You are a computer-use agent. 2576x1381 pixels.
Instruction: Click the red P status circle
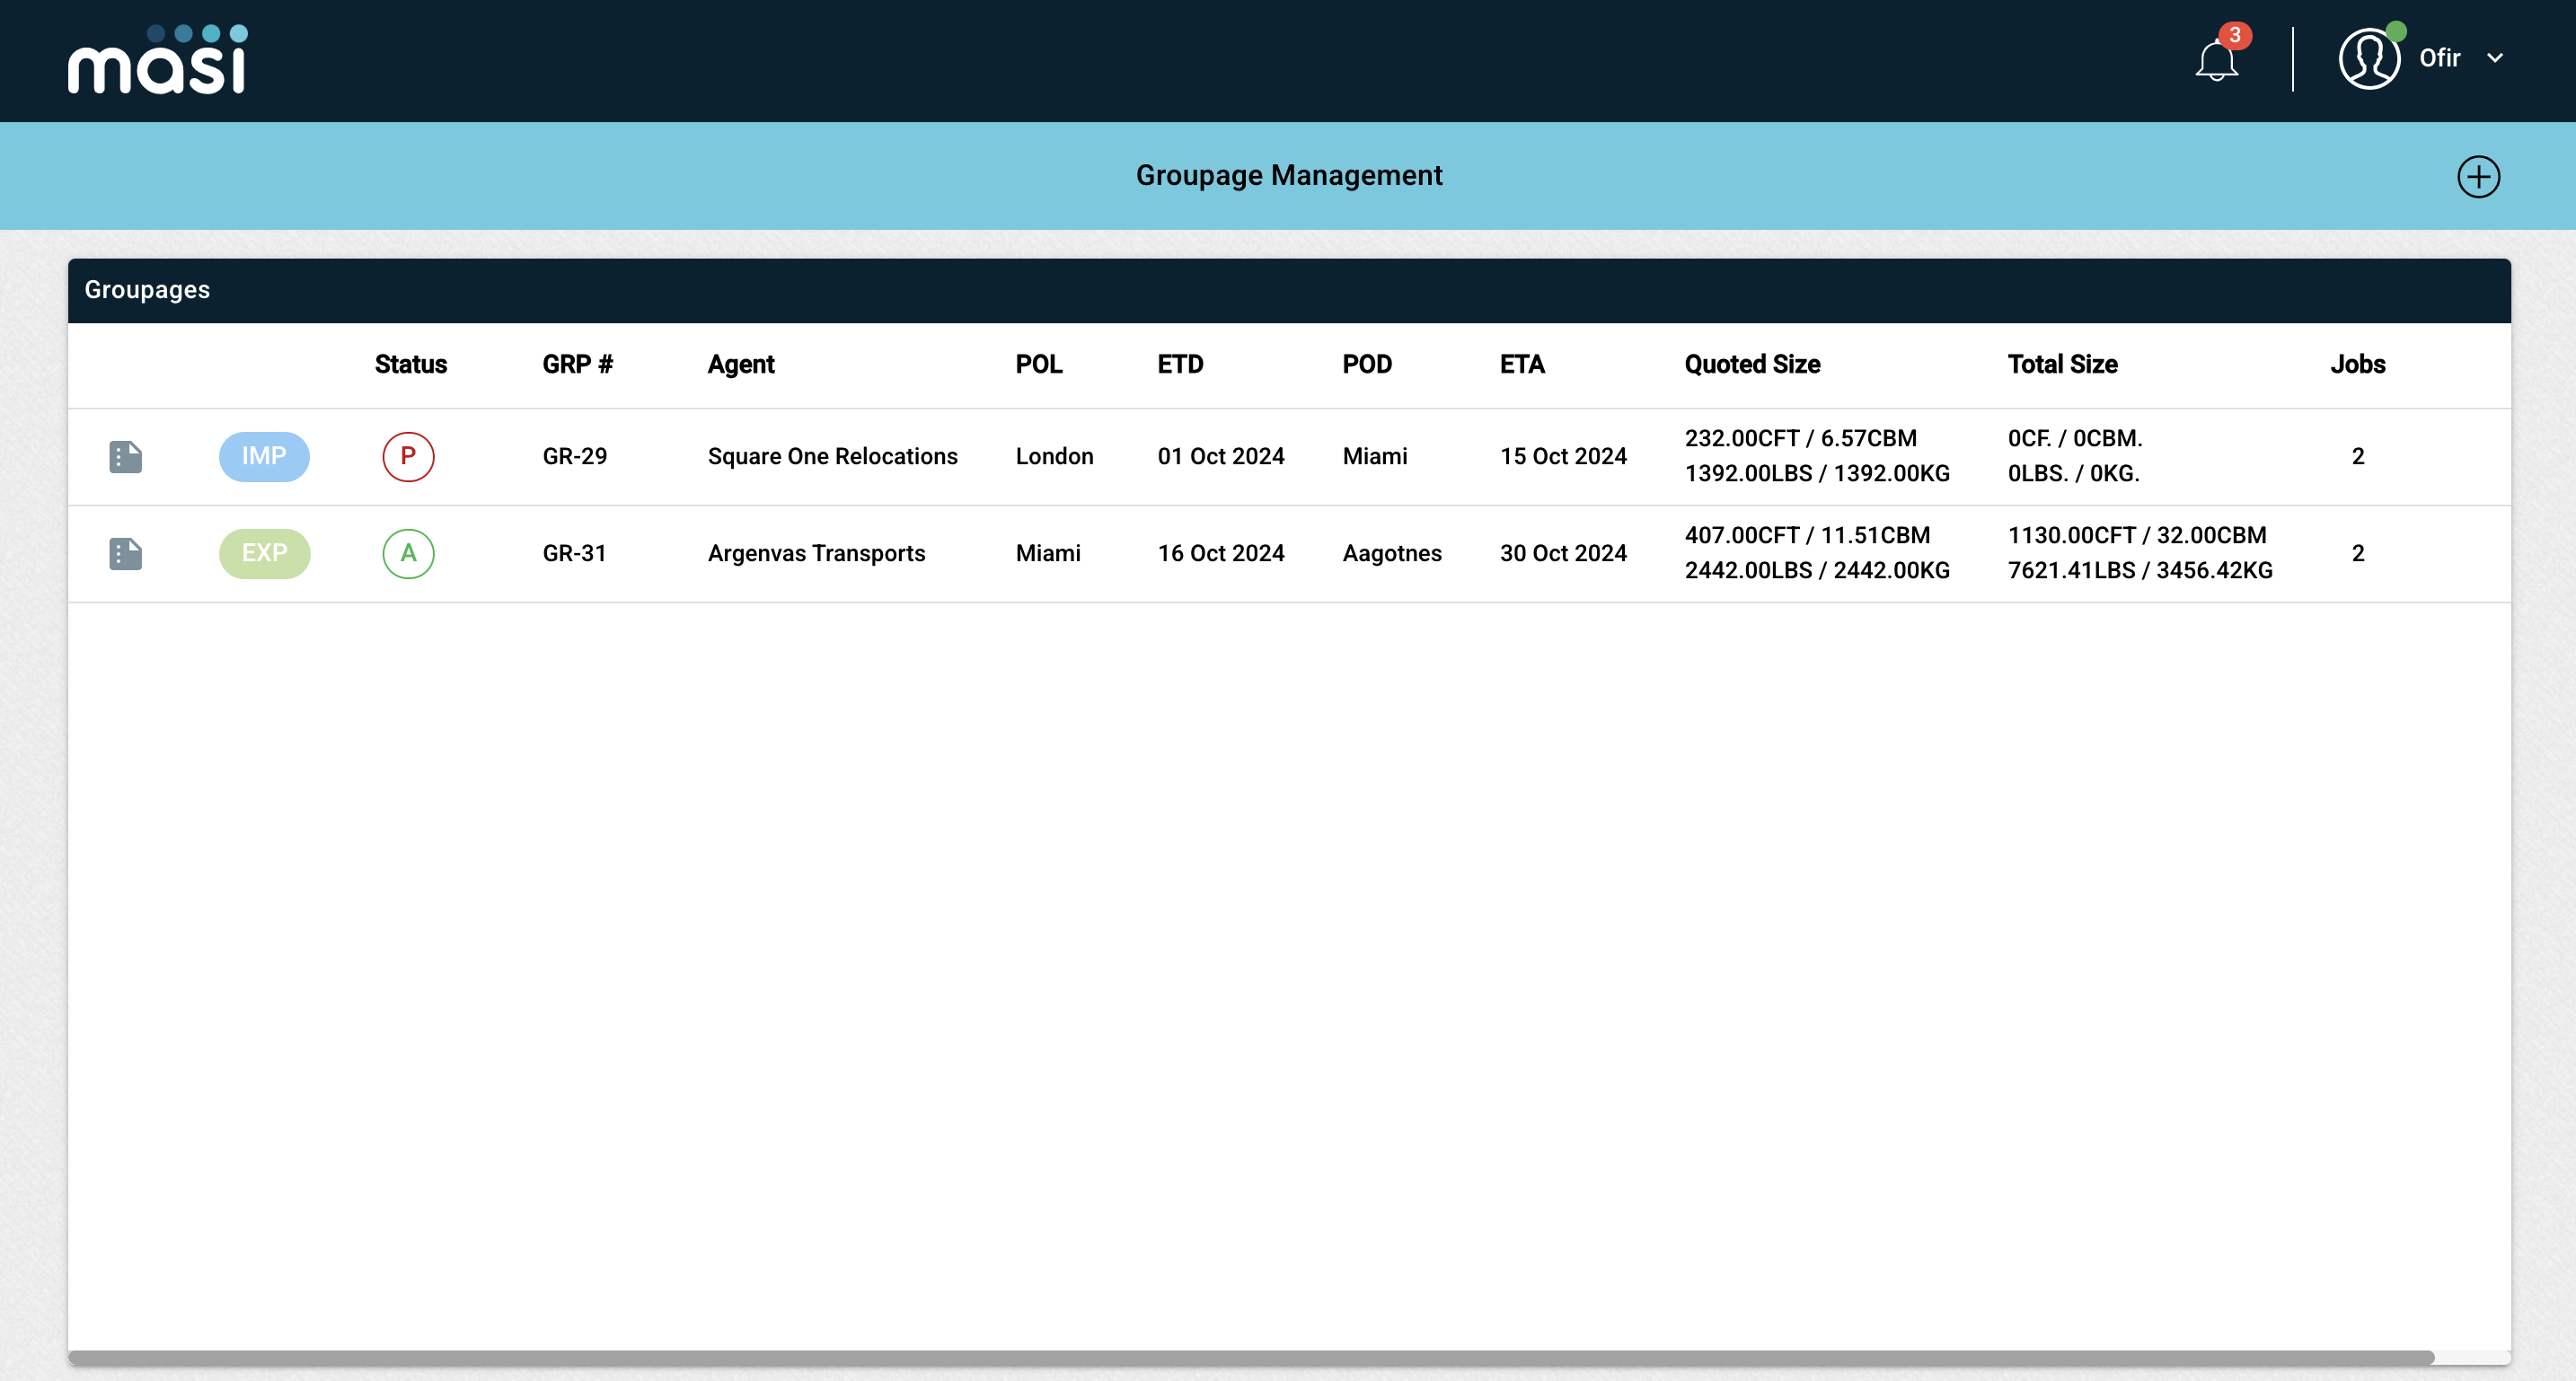click(408, 457)
